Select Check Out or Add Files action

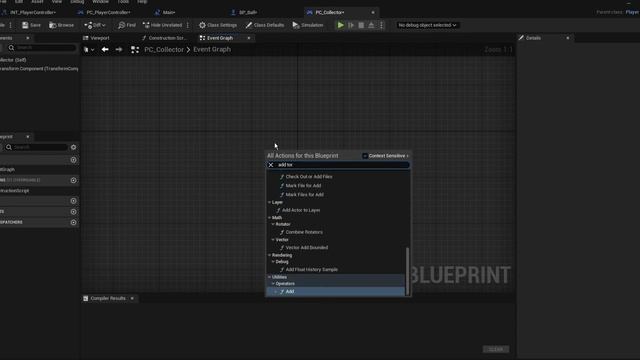(309, 177)
